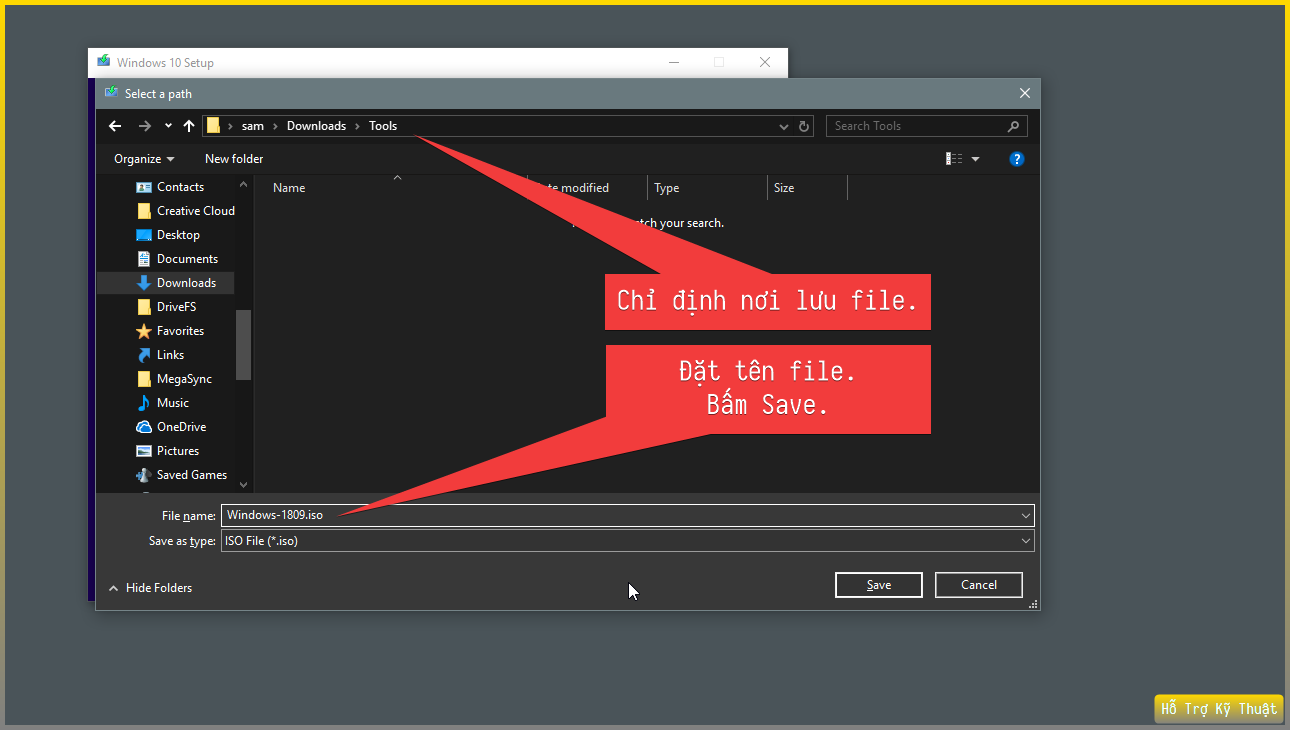Screen dimensions: 1290x730
Task: Open the Save as type dropdown
Action: pyautogui.click(x=627, y=541)
